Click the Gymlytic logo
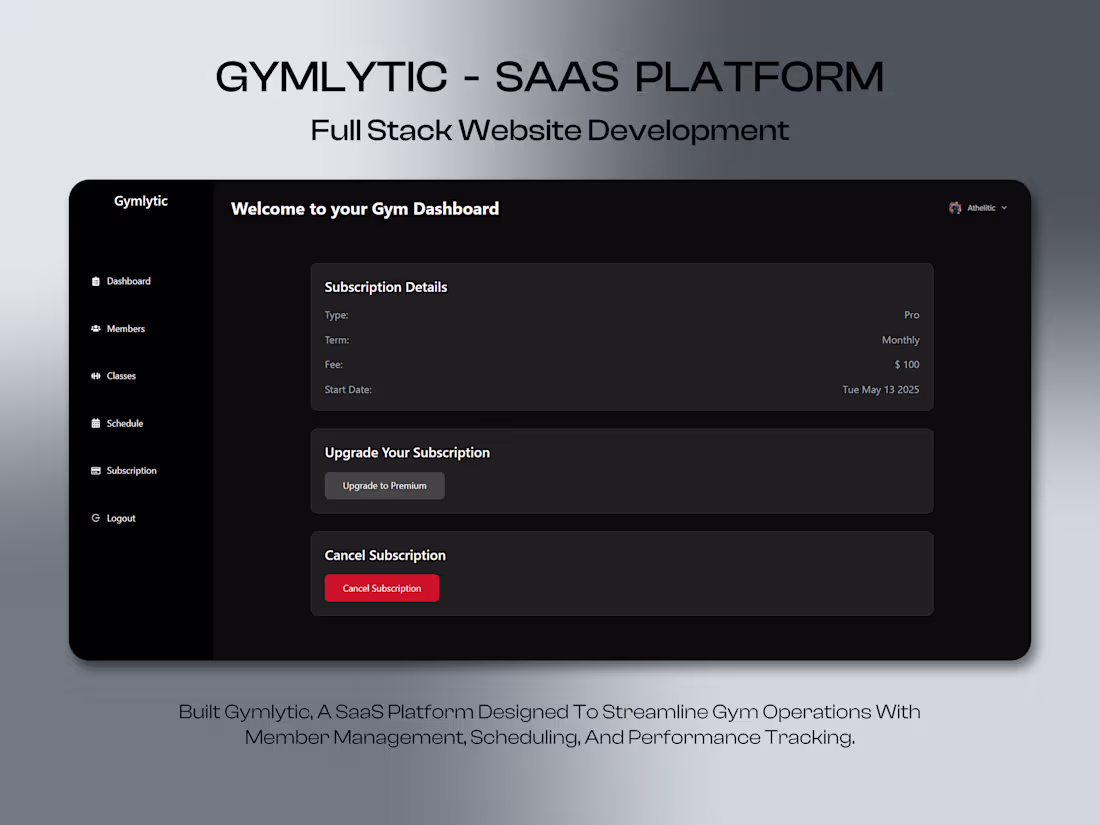 pos(140,201)
